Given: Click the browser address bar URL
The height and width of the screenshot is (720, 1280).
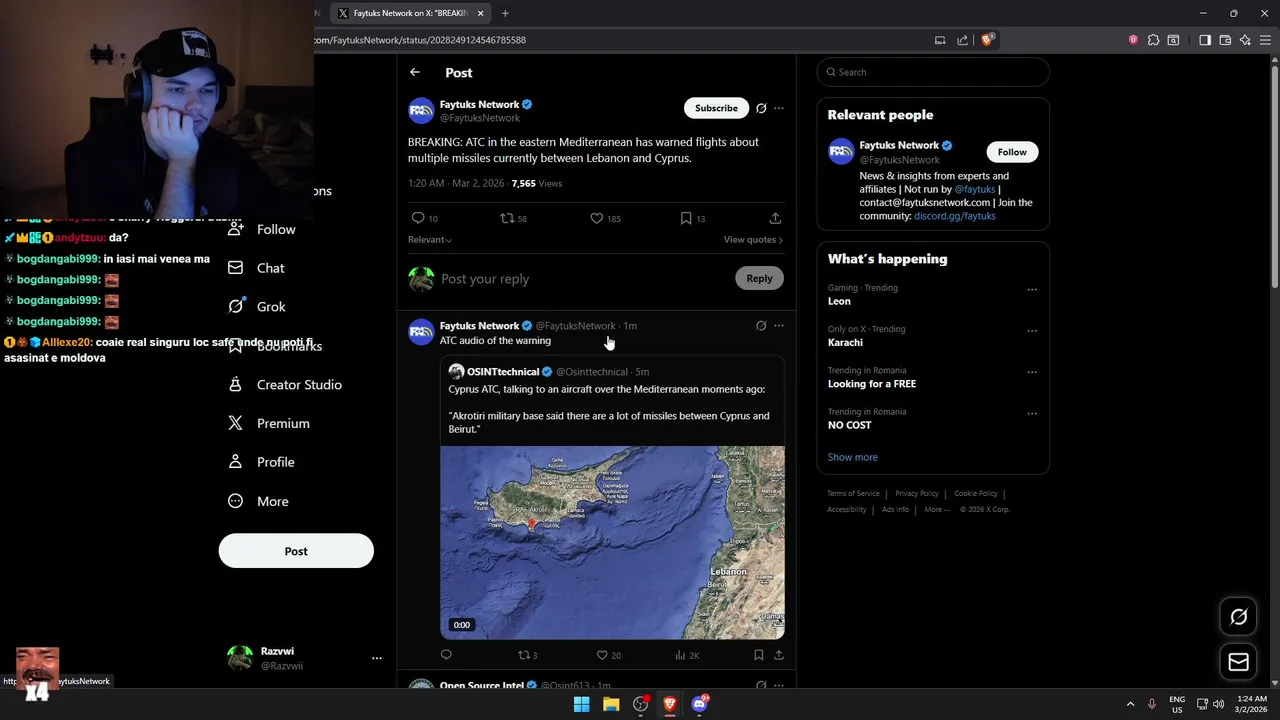Looking at the screenshot, I should (420, 40).
